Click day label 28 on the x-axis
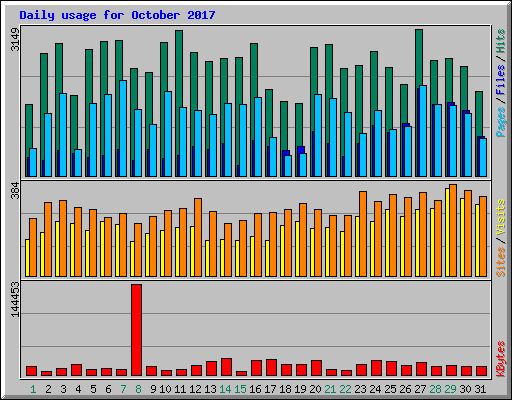Screen dimensions: 512x400 [x=435, y=389]
